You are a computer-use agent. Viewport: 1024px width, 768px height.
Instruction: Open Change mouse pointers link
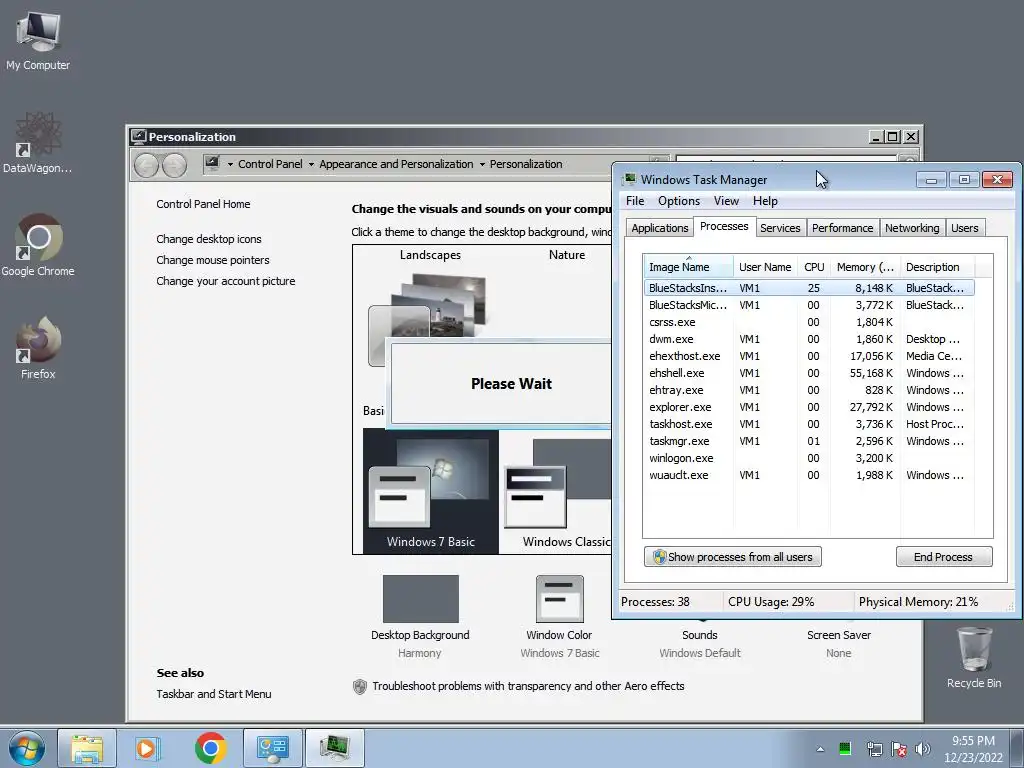click(212, 260)
